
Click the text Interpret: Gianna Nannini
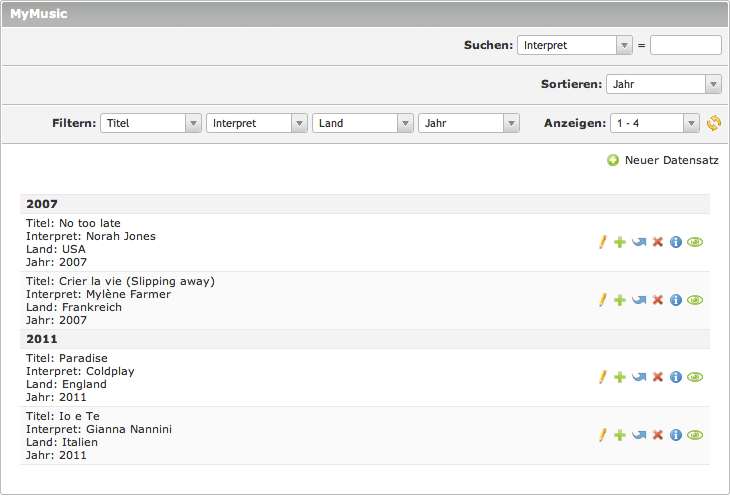[99, 430]
